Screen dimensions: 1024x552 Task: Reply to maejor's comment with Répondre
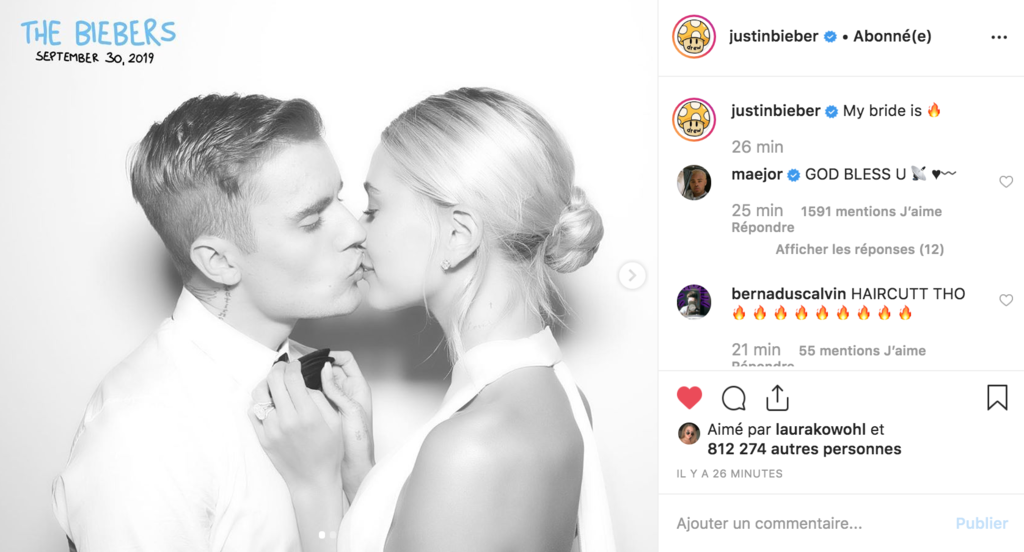pyautogui.click(x=763, y=227)
